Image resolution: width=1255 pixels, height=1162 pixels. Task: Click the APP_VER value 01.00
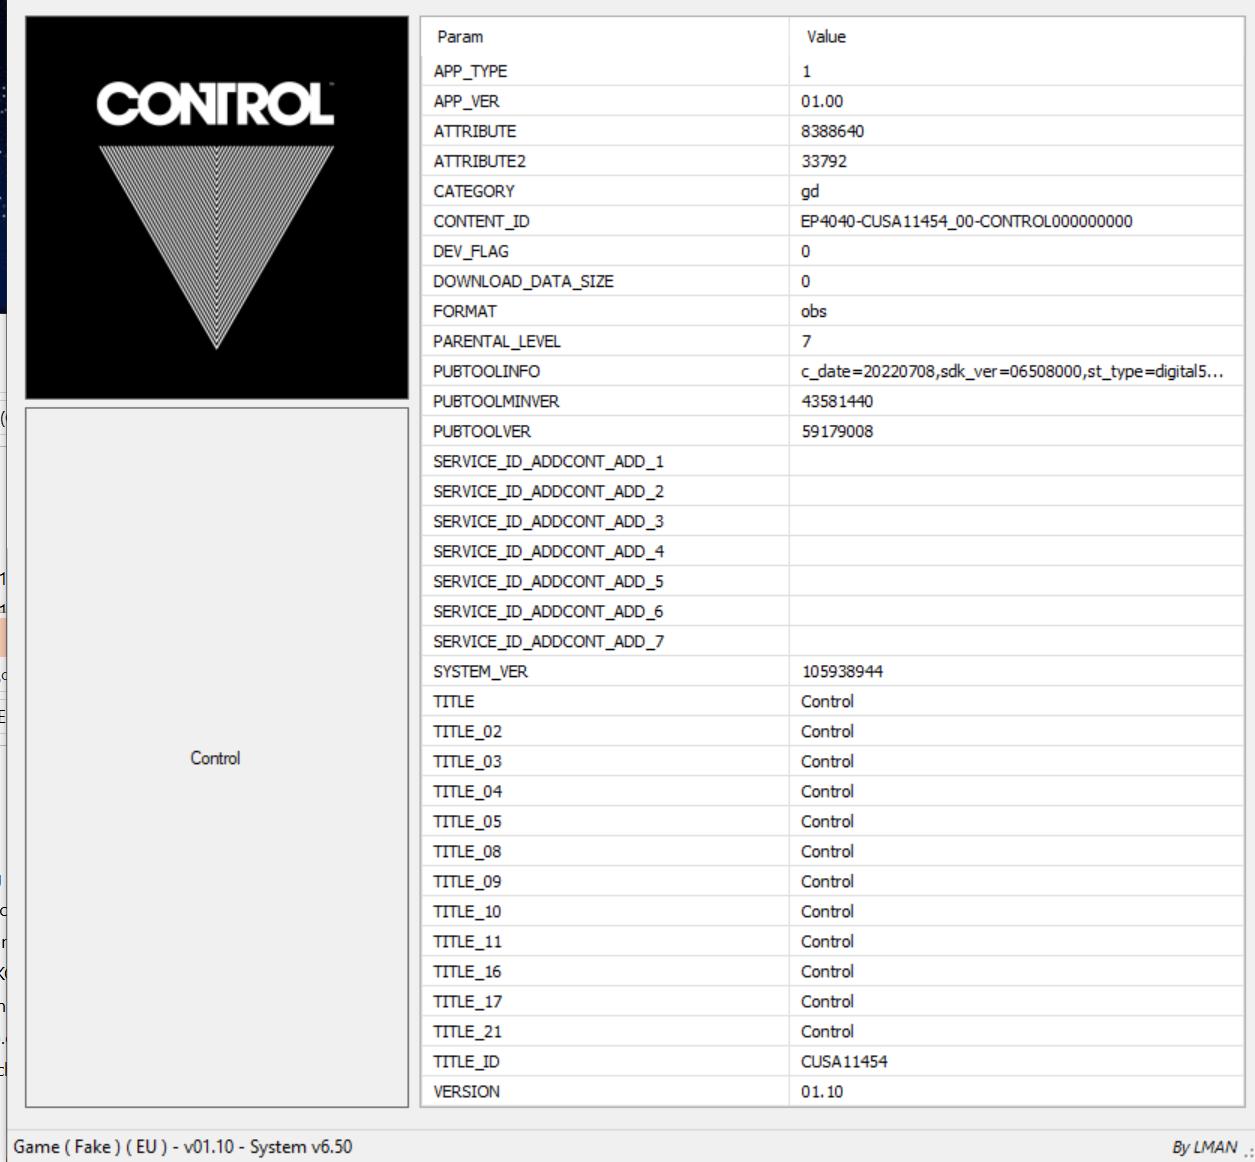822,101
